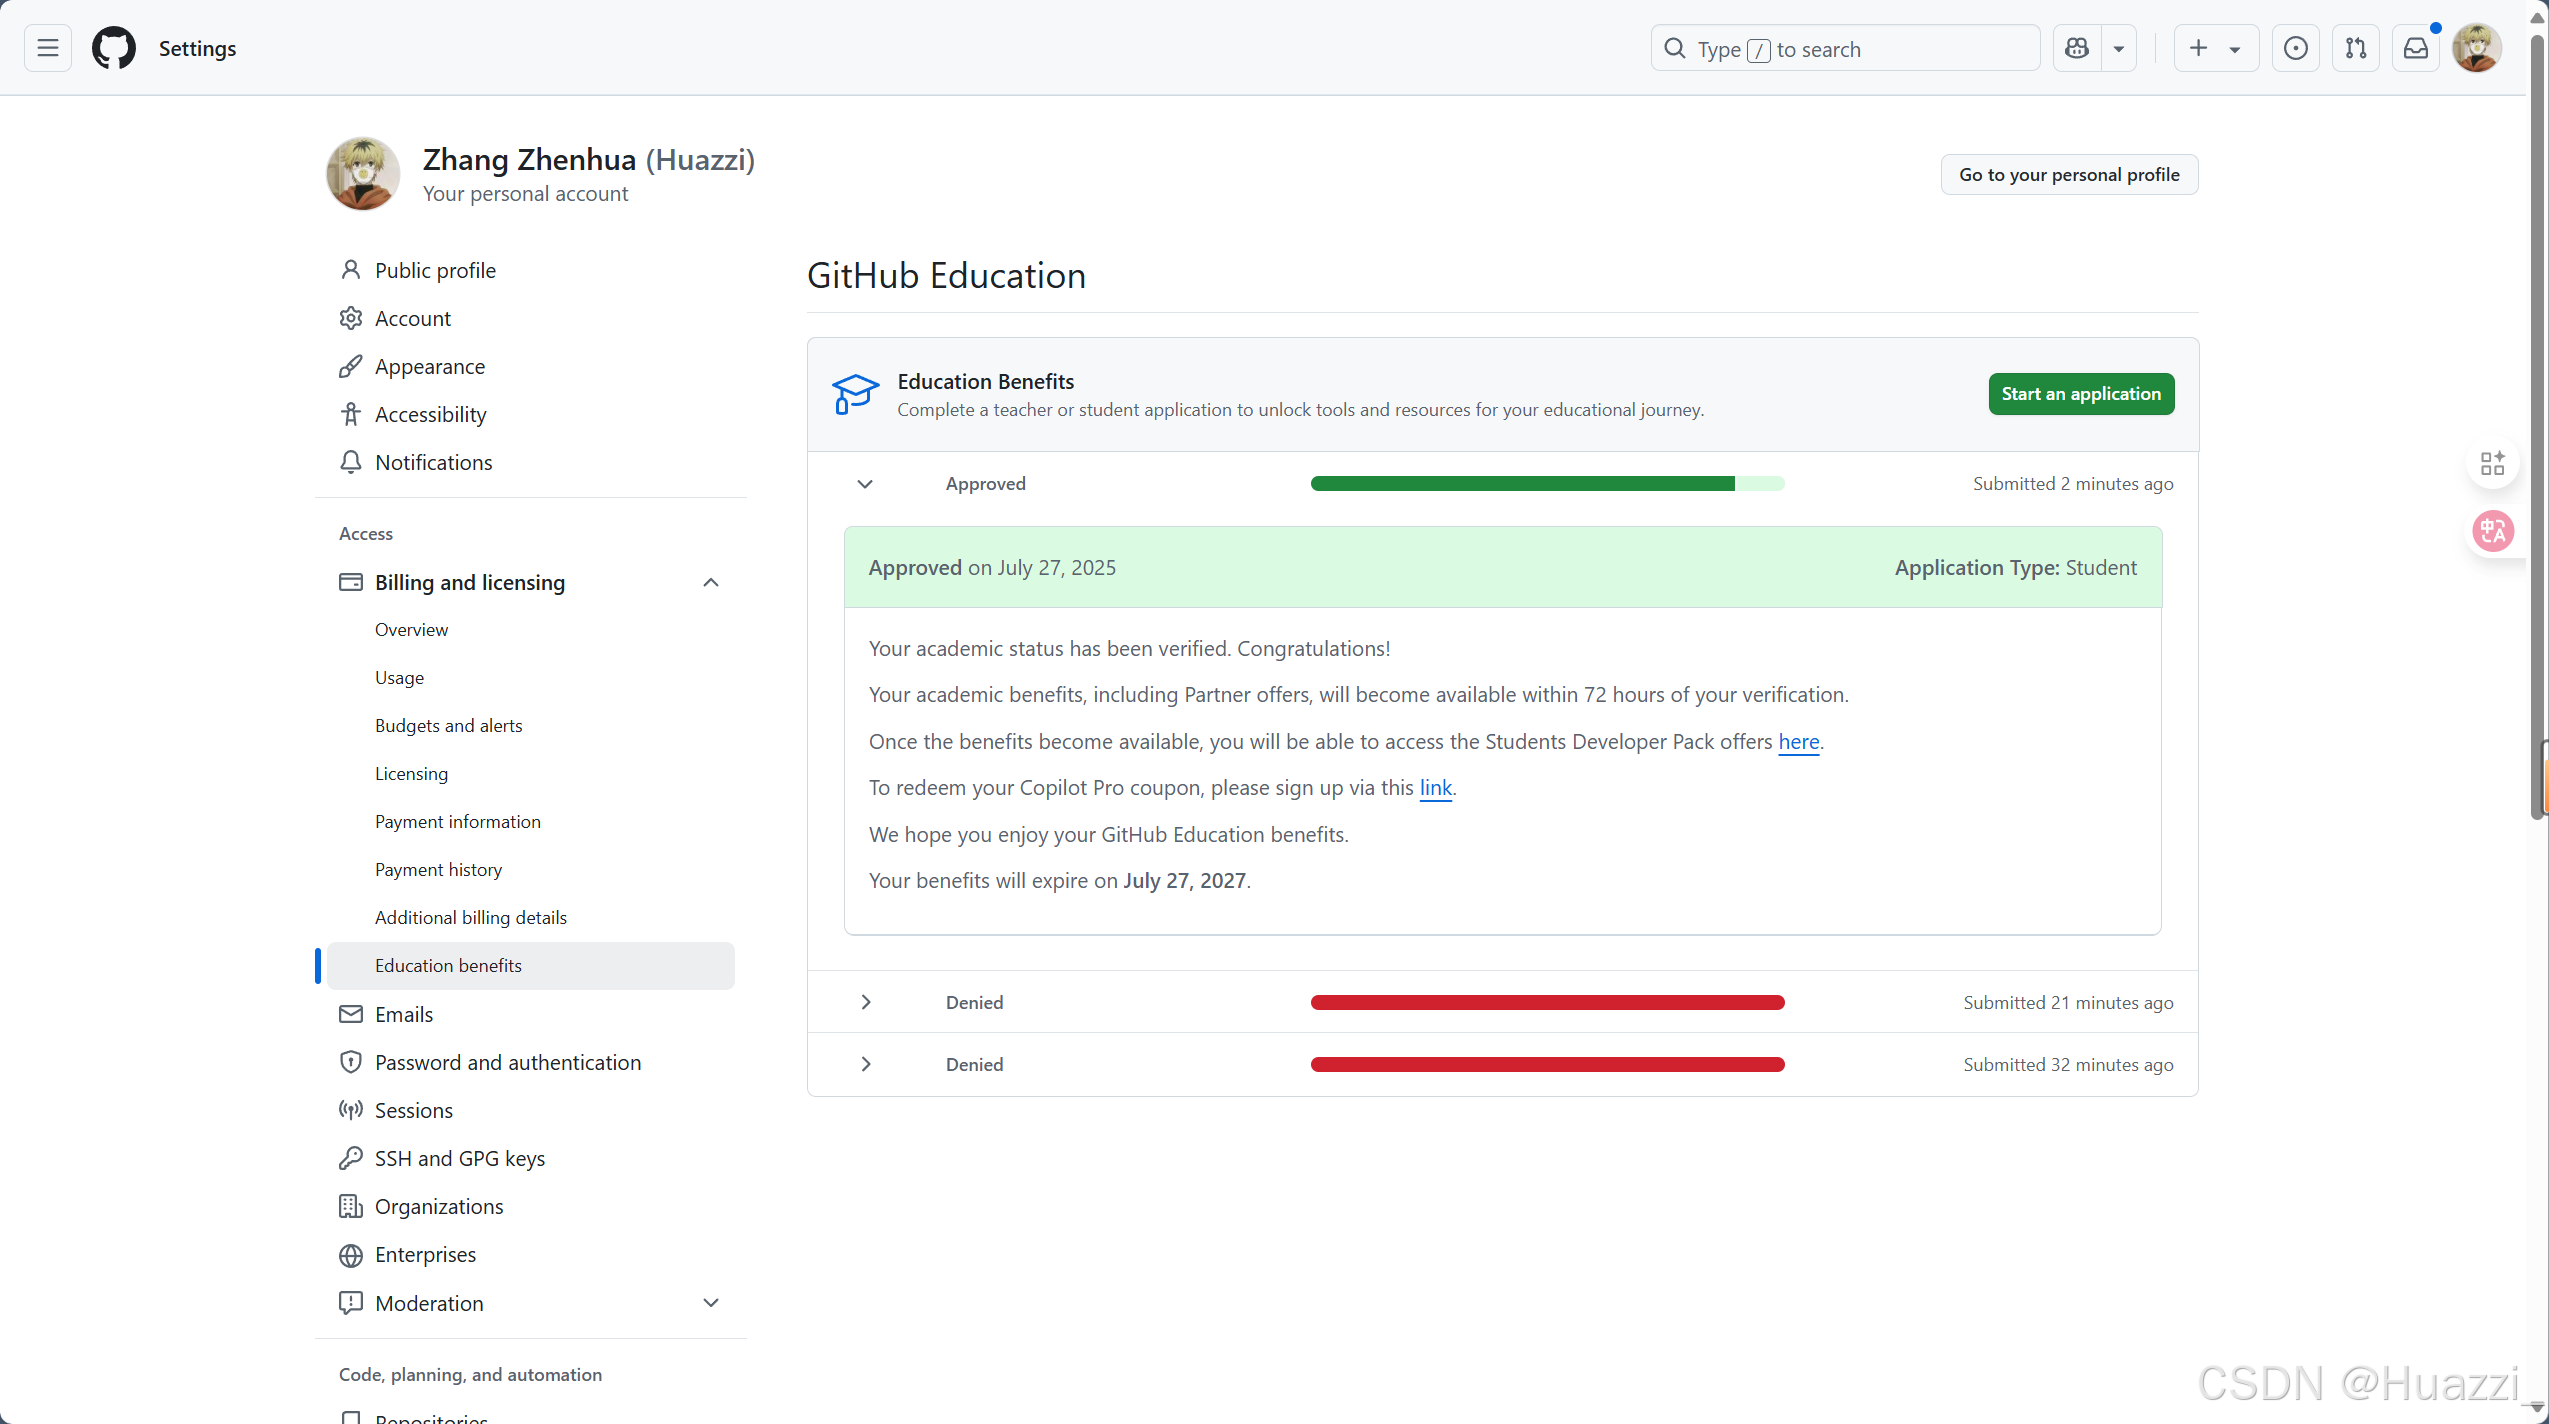The image size is (2549, 1424).
Task: Open the Notifications inbox icon
Action: (2416, 48)
